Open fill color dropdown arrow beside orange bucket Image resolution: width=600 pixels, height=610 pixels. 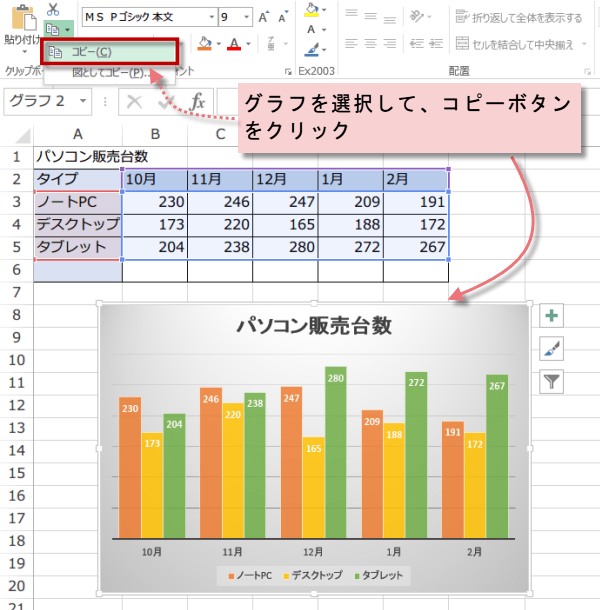(218, 44)
